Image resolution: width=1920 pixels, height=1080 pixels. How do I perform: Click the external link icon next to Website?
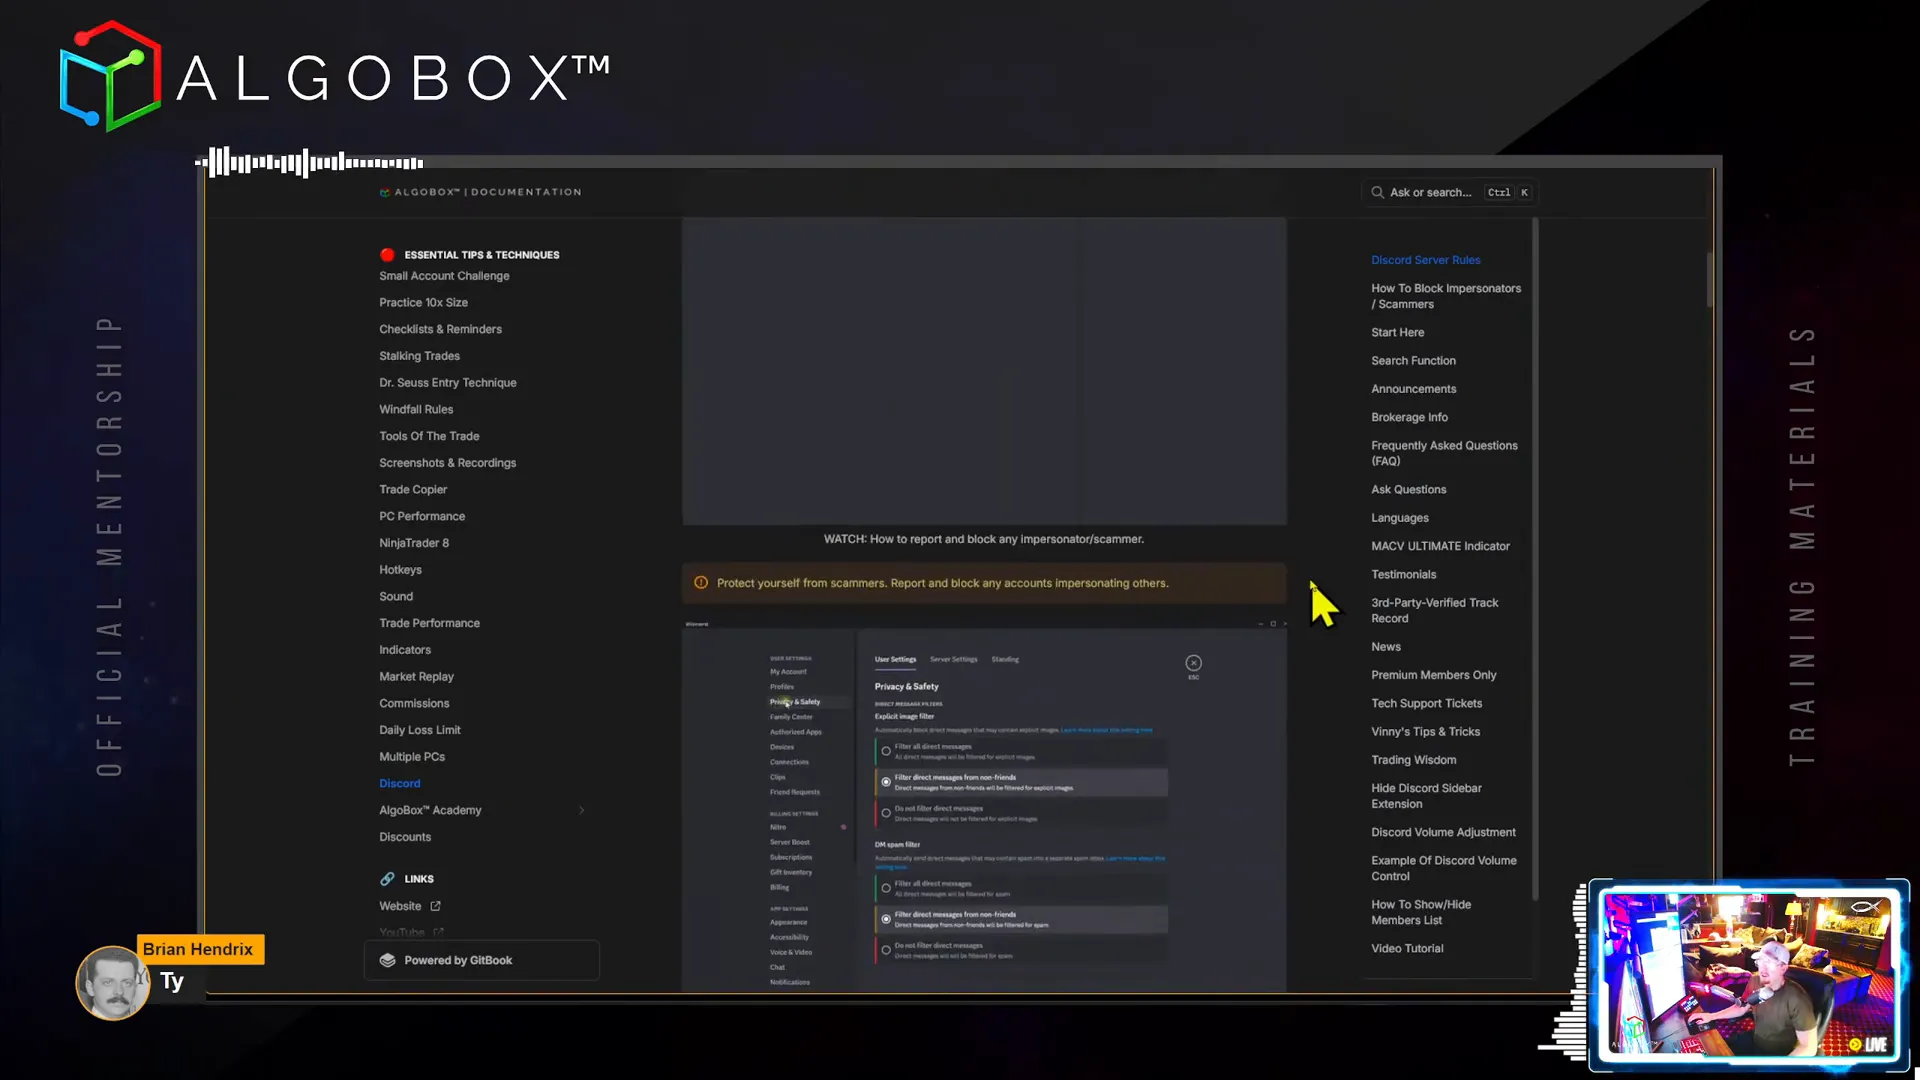435,906
